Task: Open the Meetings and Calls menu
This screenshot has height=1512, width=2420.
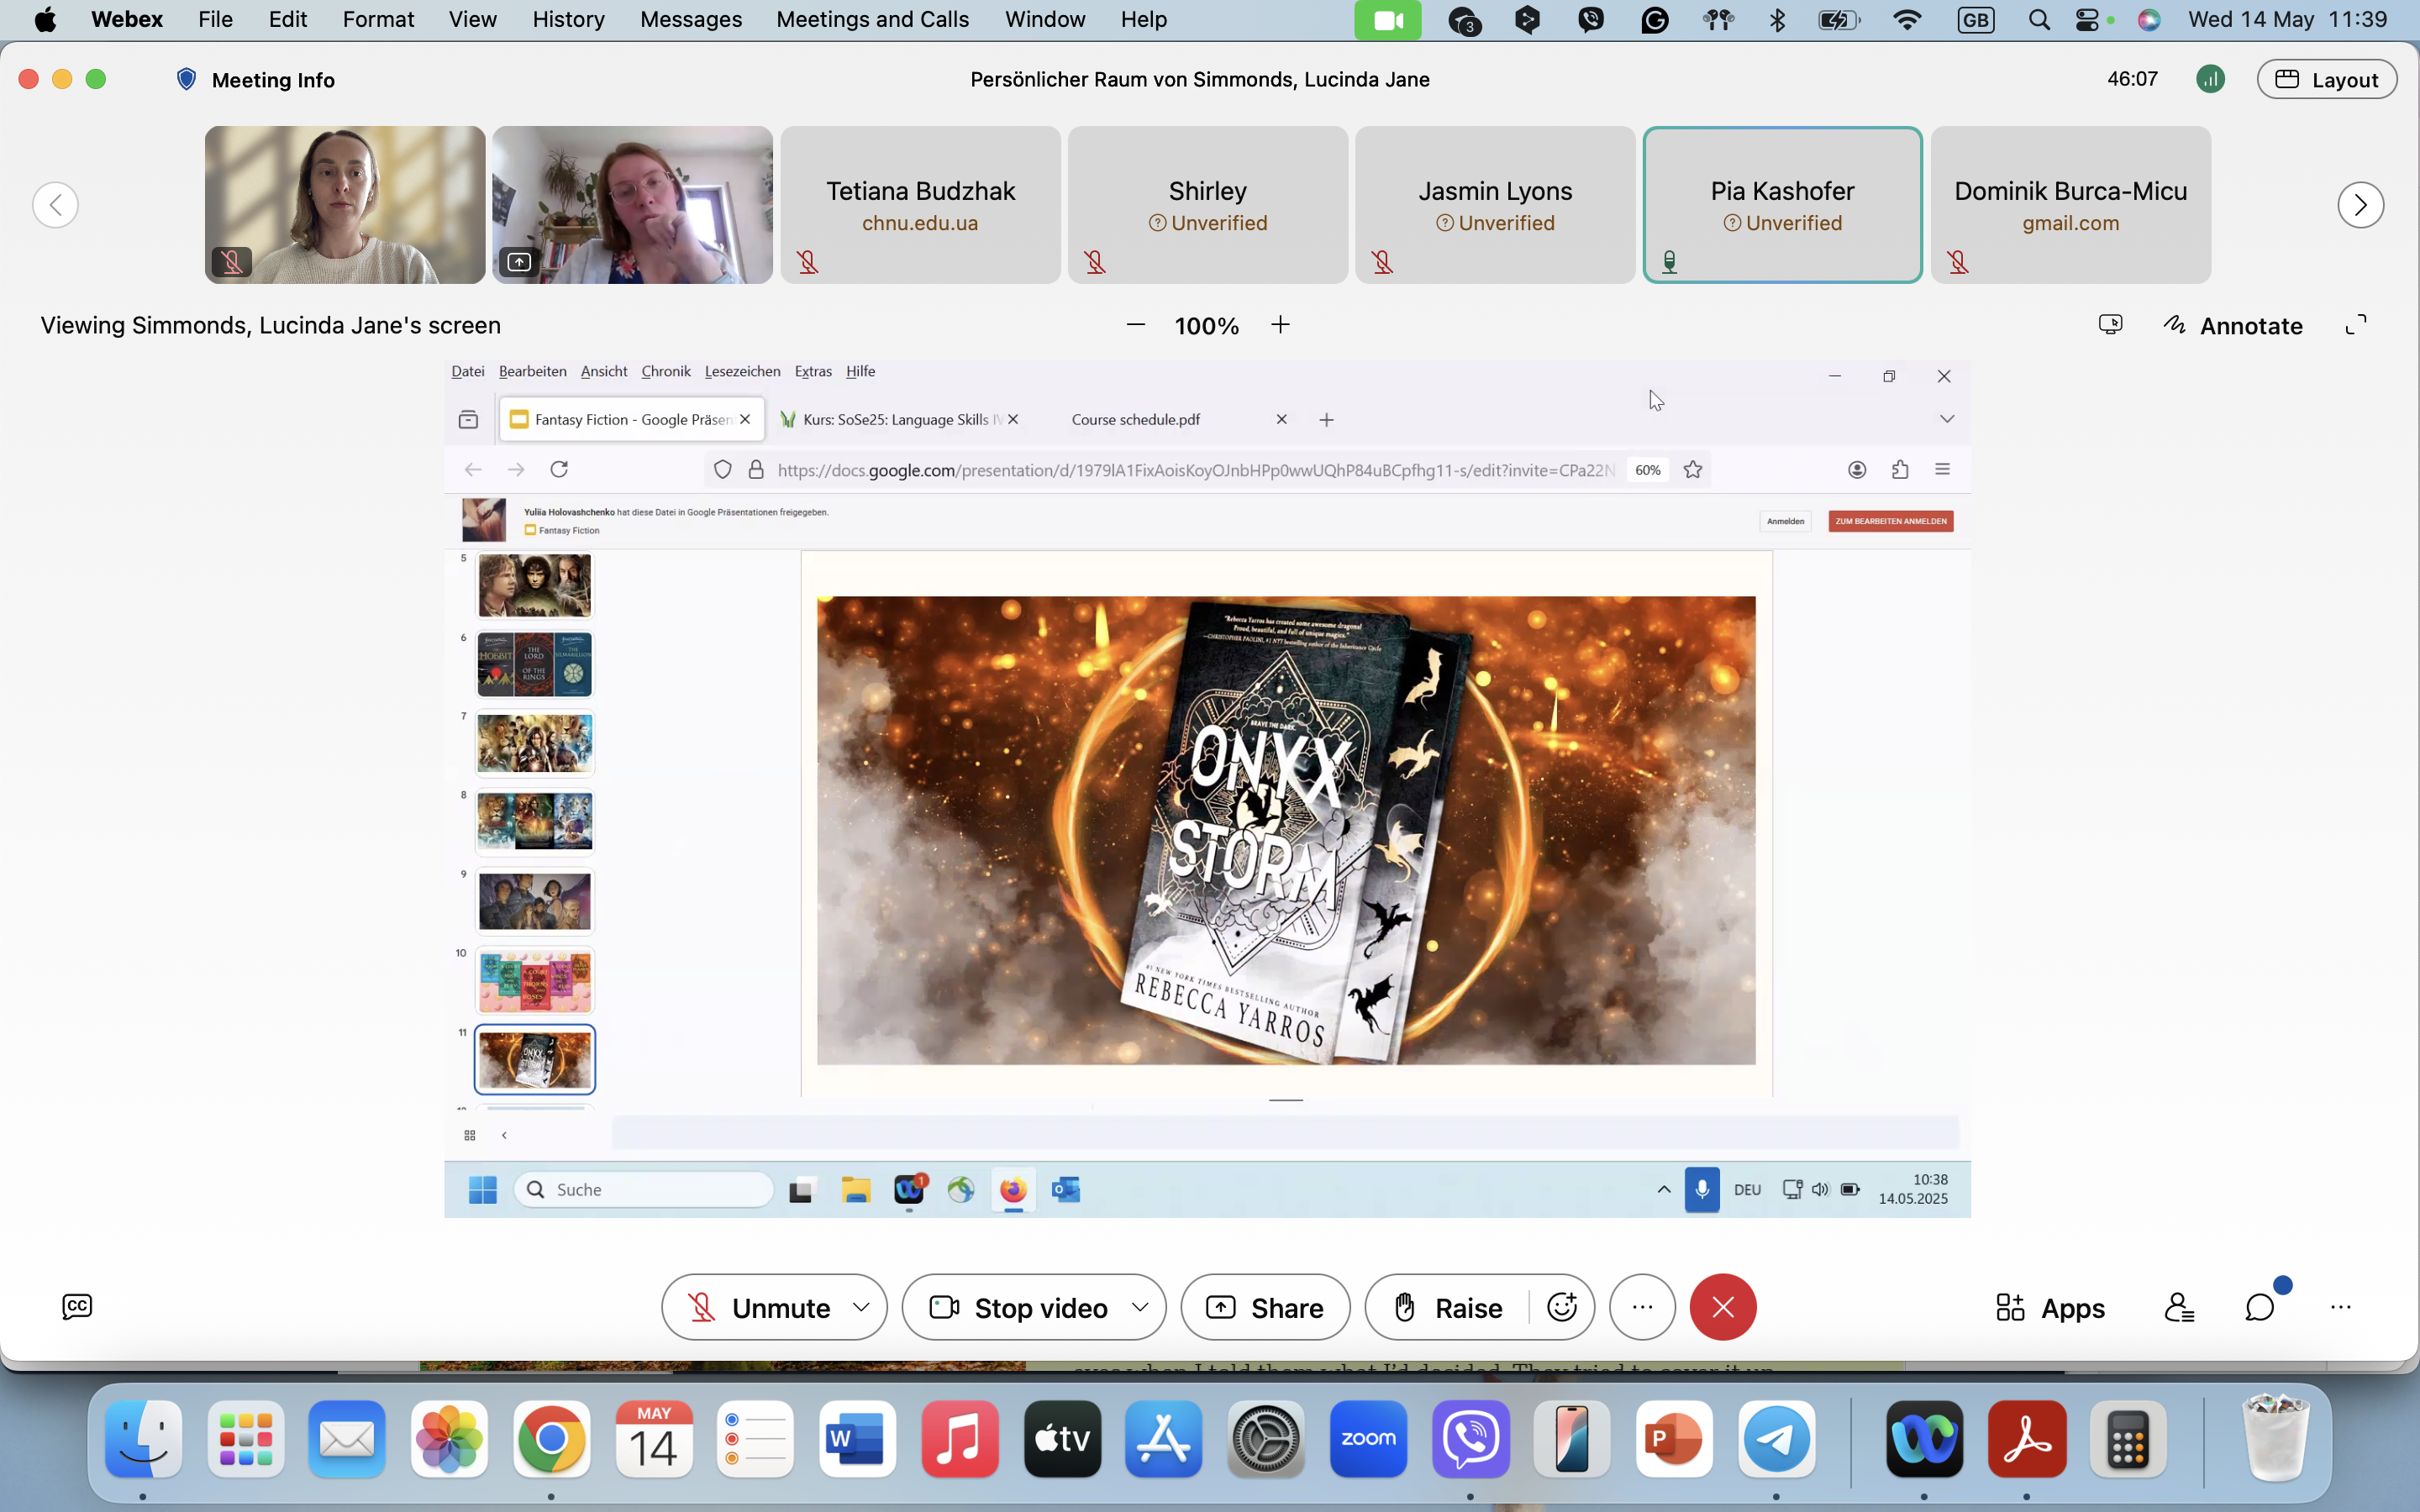Action: pos(872,19)
